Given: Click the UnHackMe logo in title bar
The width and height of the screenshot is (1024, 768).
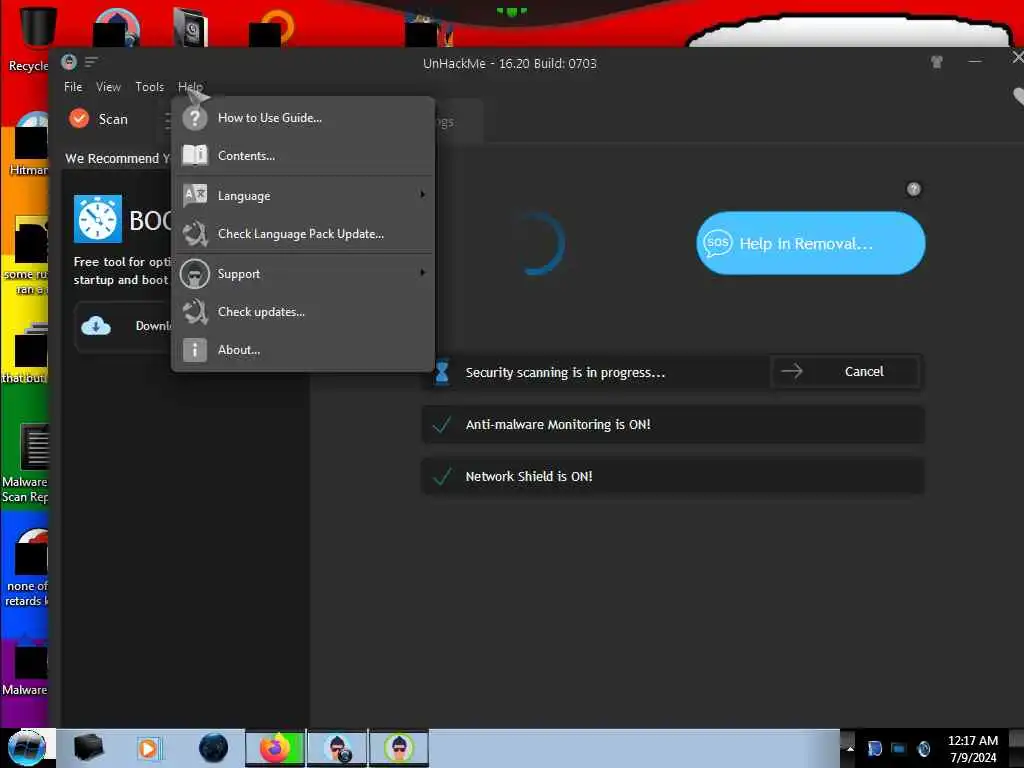Looking at the screenshot, I should click(x=69, y=62).
